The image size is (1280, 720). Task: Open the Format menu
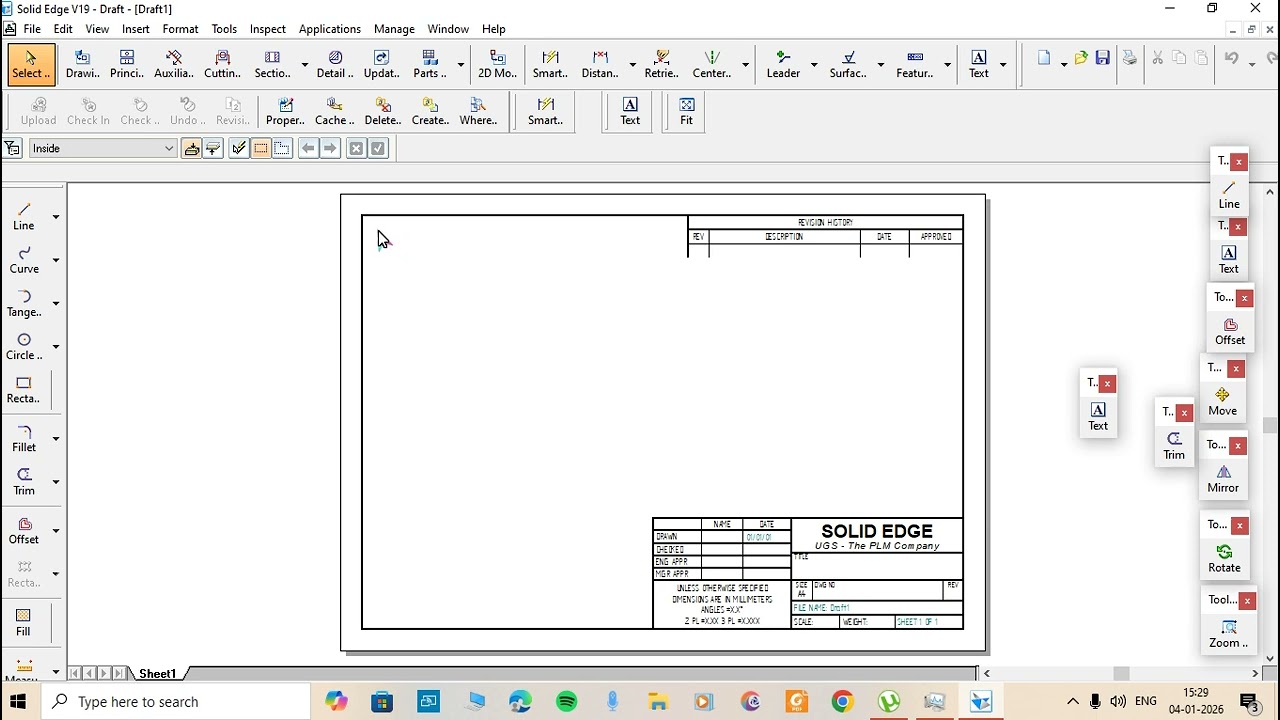pyautogui.click(x=180, y=29)
